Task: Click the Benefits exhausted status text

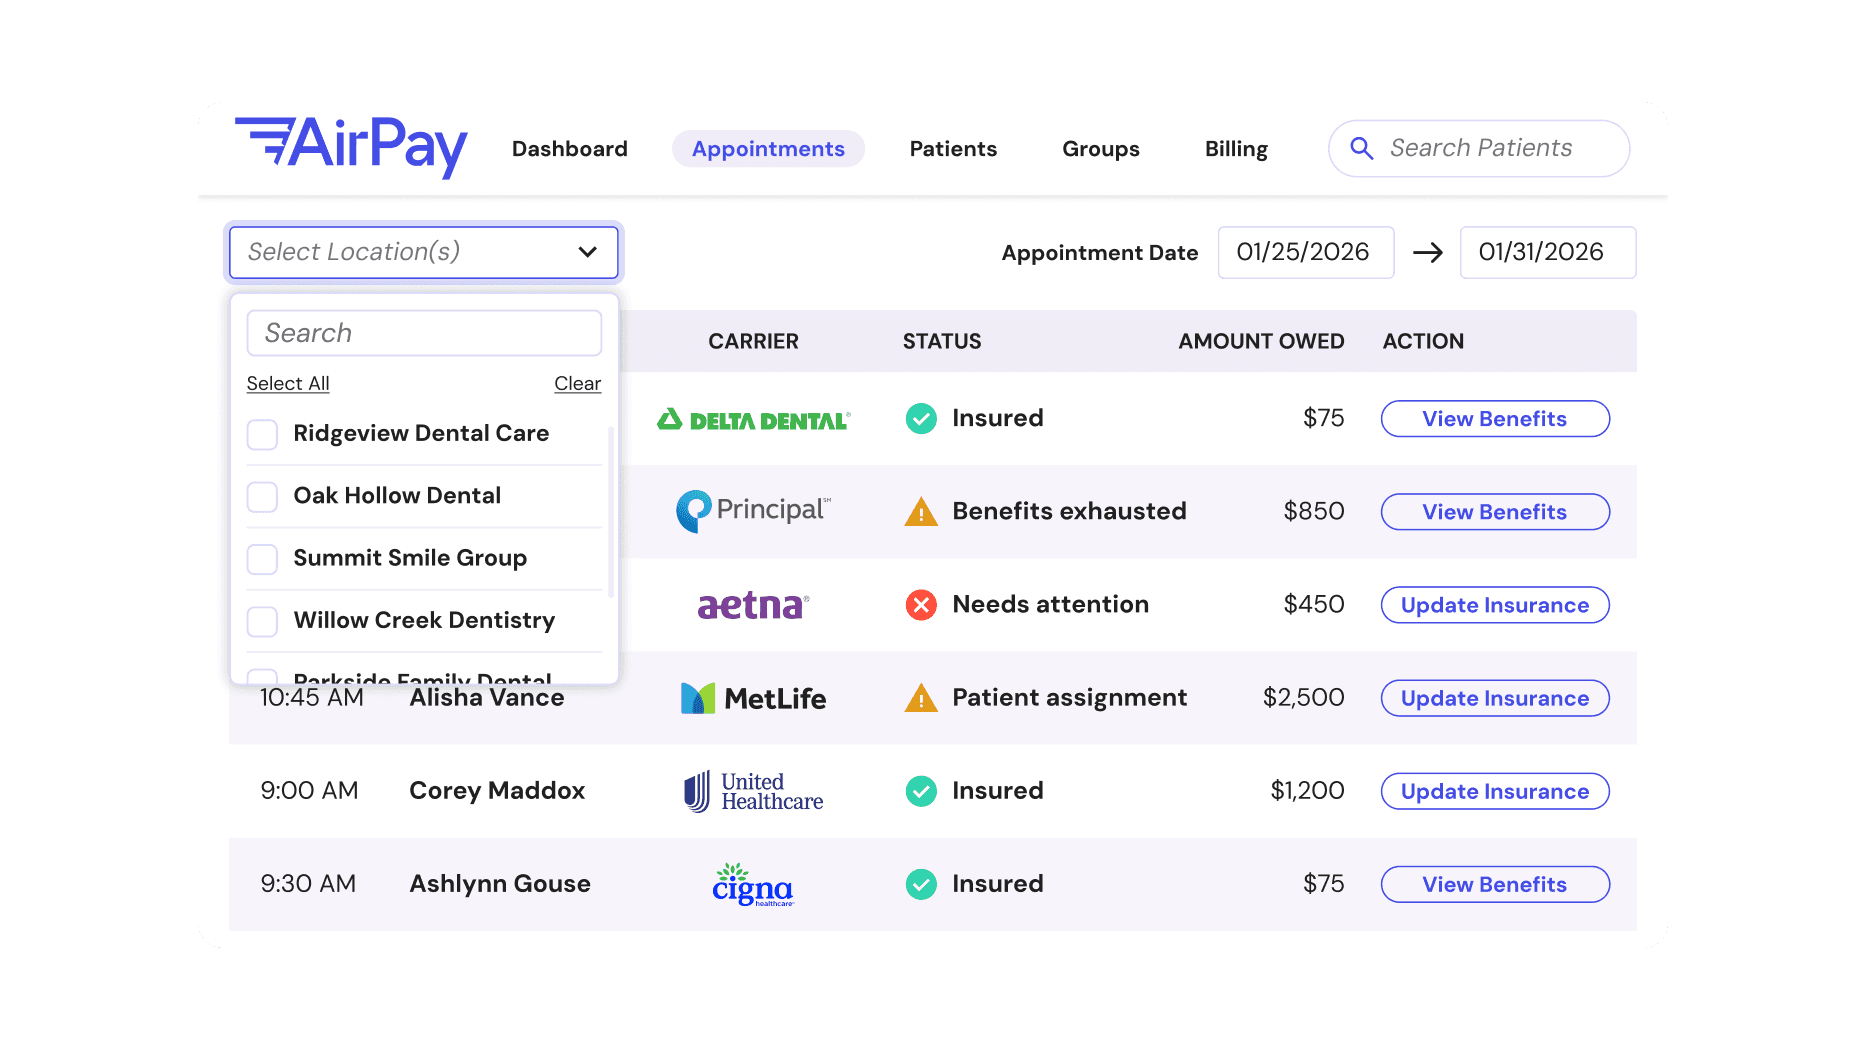Action: pyautogui.click(x=1069, y=511)
